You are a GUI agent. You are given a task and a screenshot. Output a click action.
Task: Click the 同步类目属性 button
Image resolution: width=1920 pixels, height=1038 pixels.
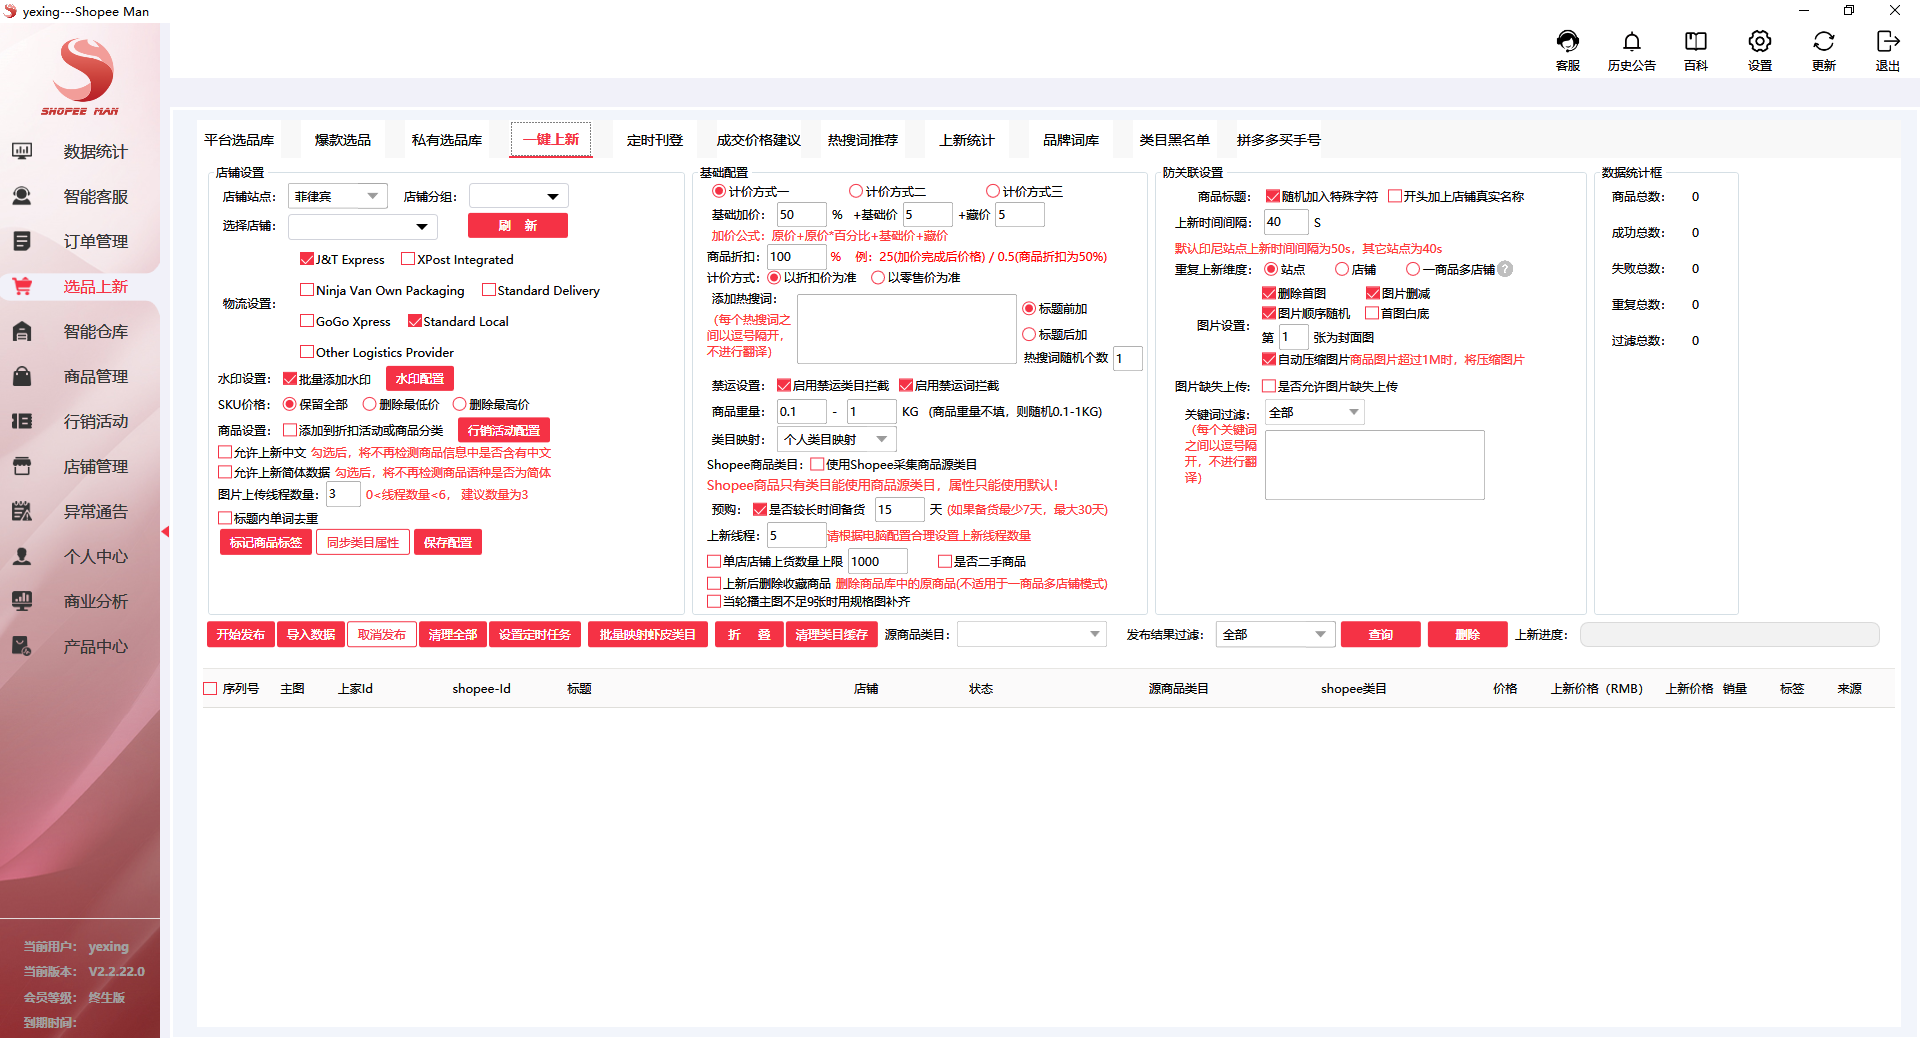click(x=363, y=542)
